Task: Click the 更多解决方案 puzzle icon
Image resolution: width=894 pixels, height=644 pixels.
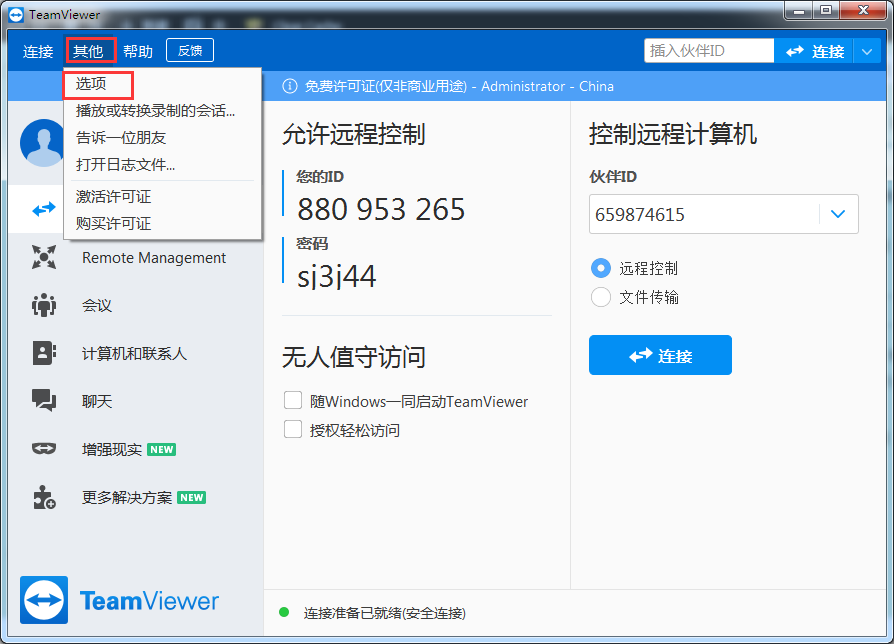Action: click(x=44, y=497)
